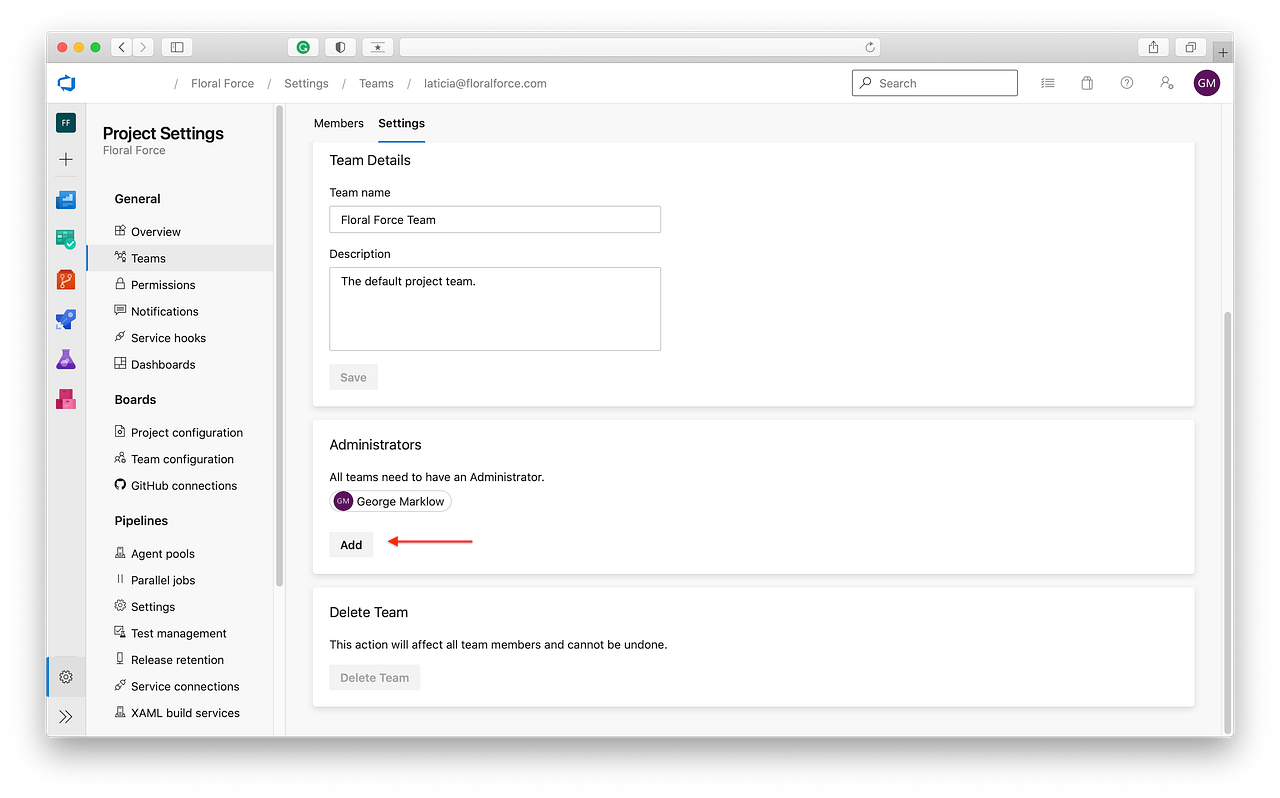Image resolution: width=1280 pixels, height=798 pixels.
Task: Switch to the Members tab
Action: [x=338, y=123]
